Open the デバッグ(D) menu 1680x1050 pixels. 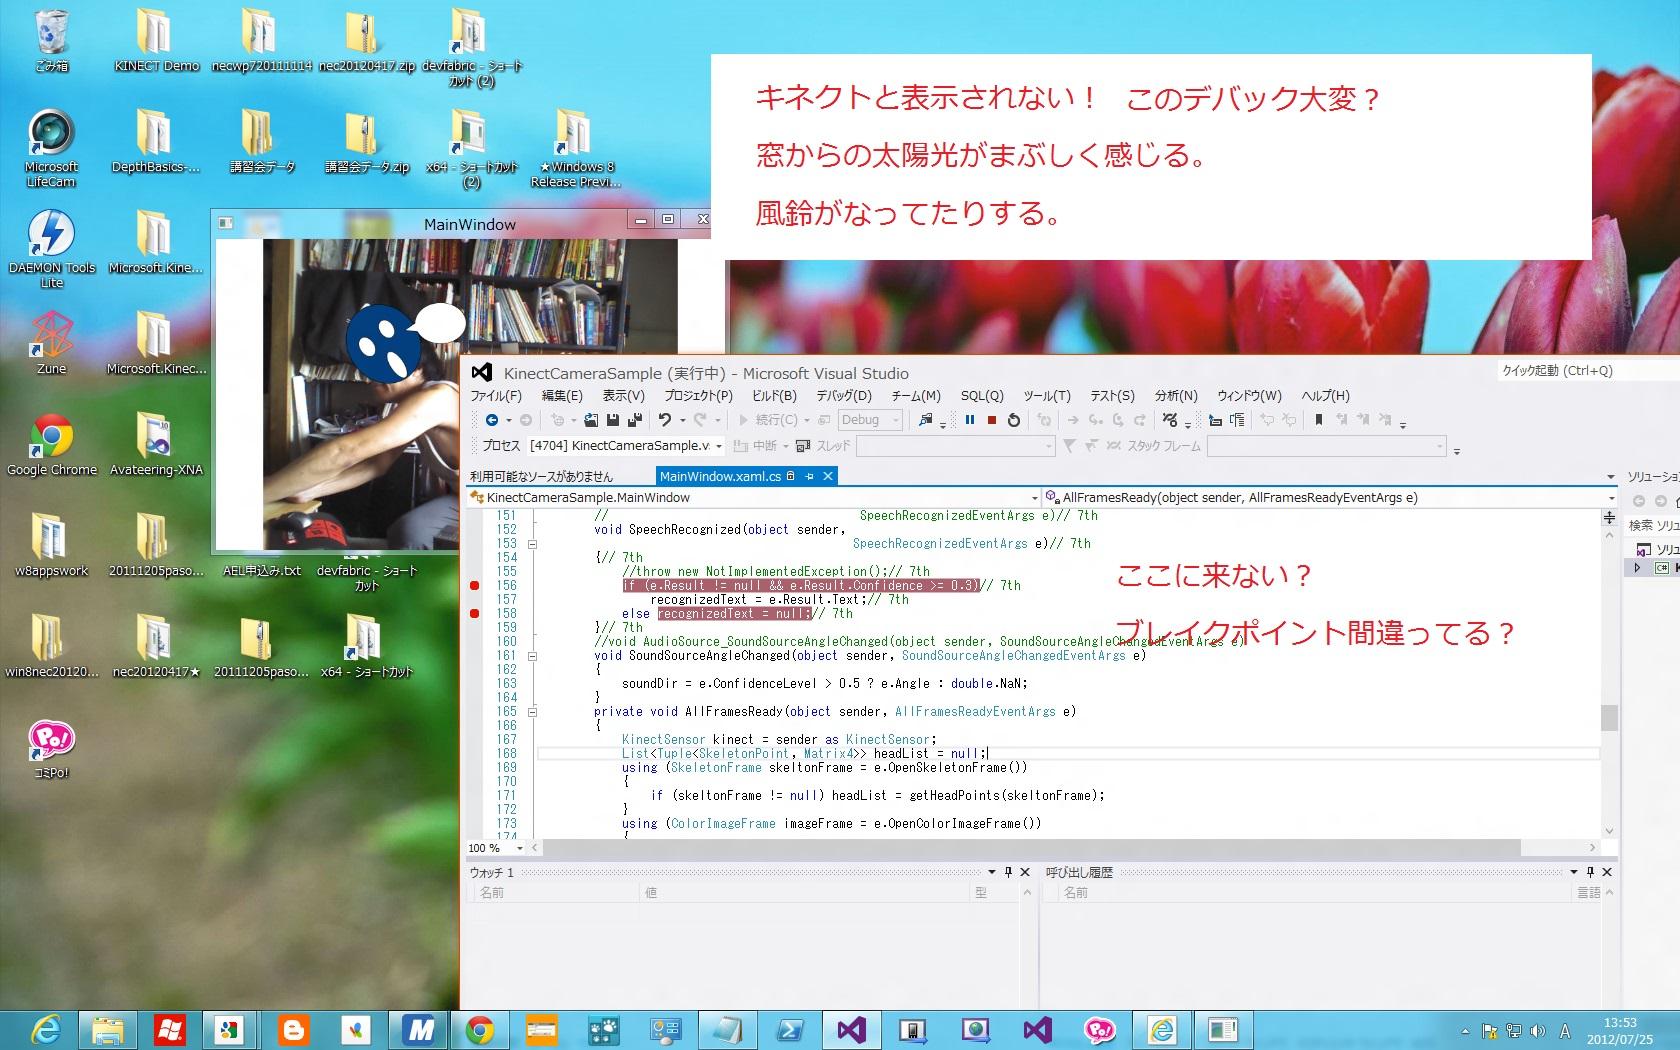[x=844, y=396]
